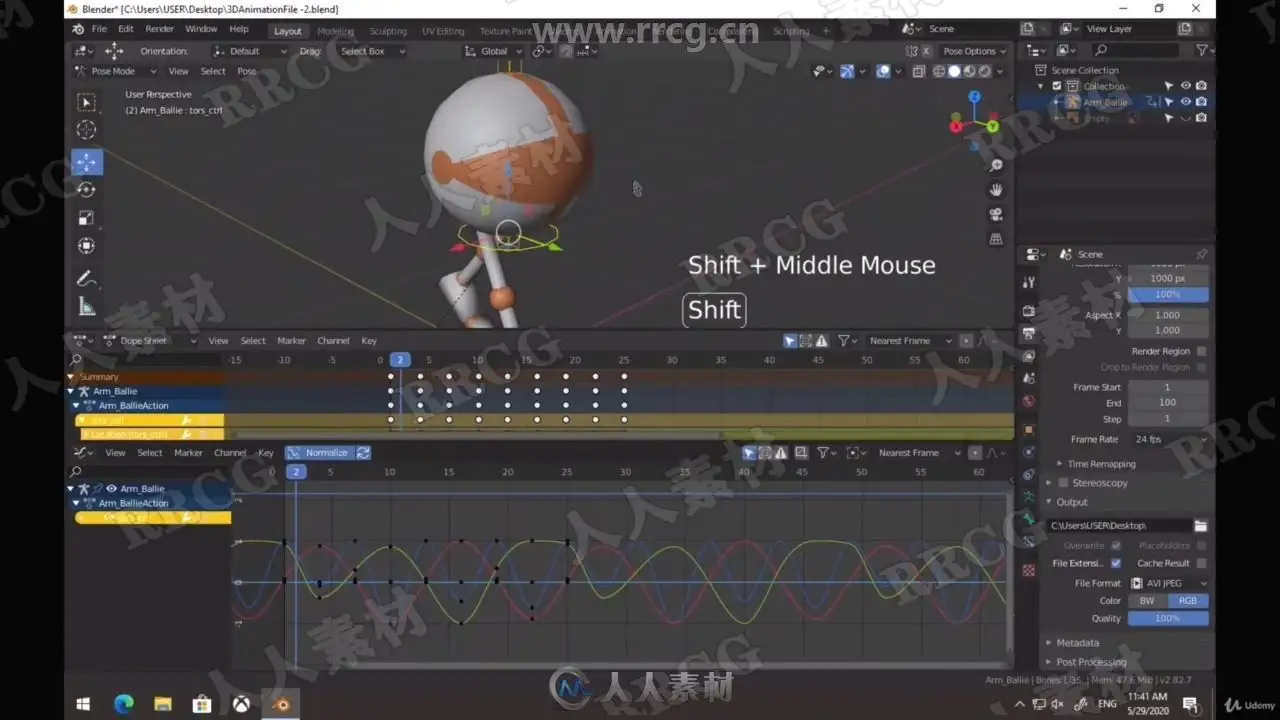Screen dimensions: 1280x720
Task: Toggle visibility eye for Collection in Outliner
Action: click(1186, 86)
